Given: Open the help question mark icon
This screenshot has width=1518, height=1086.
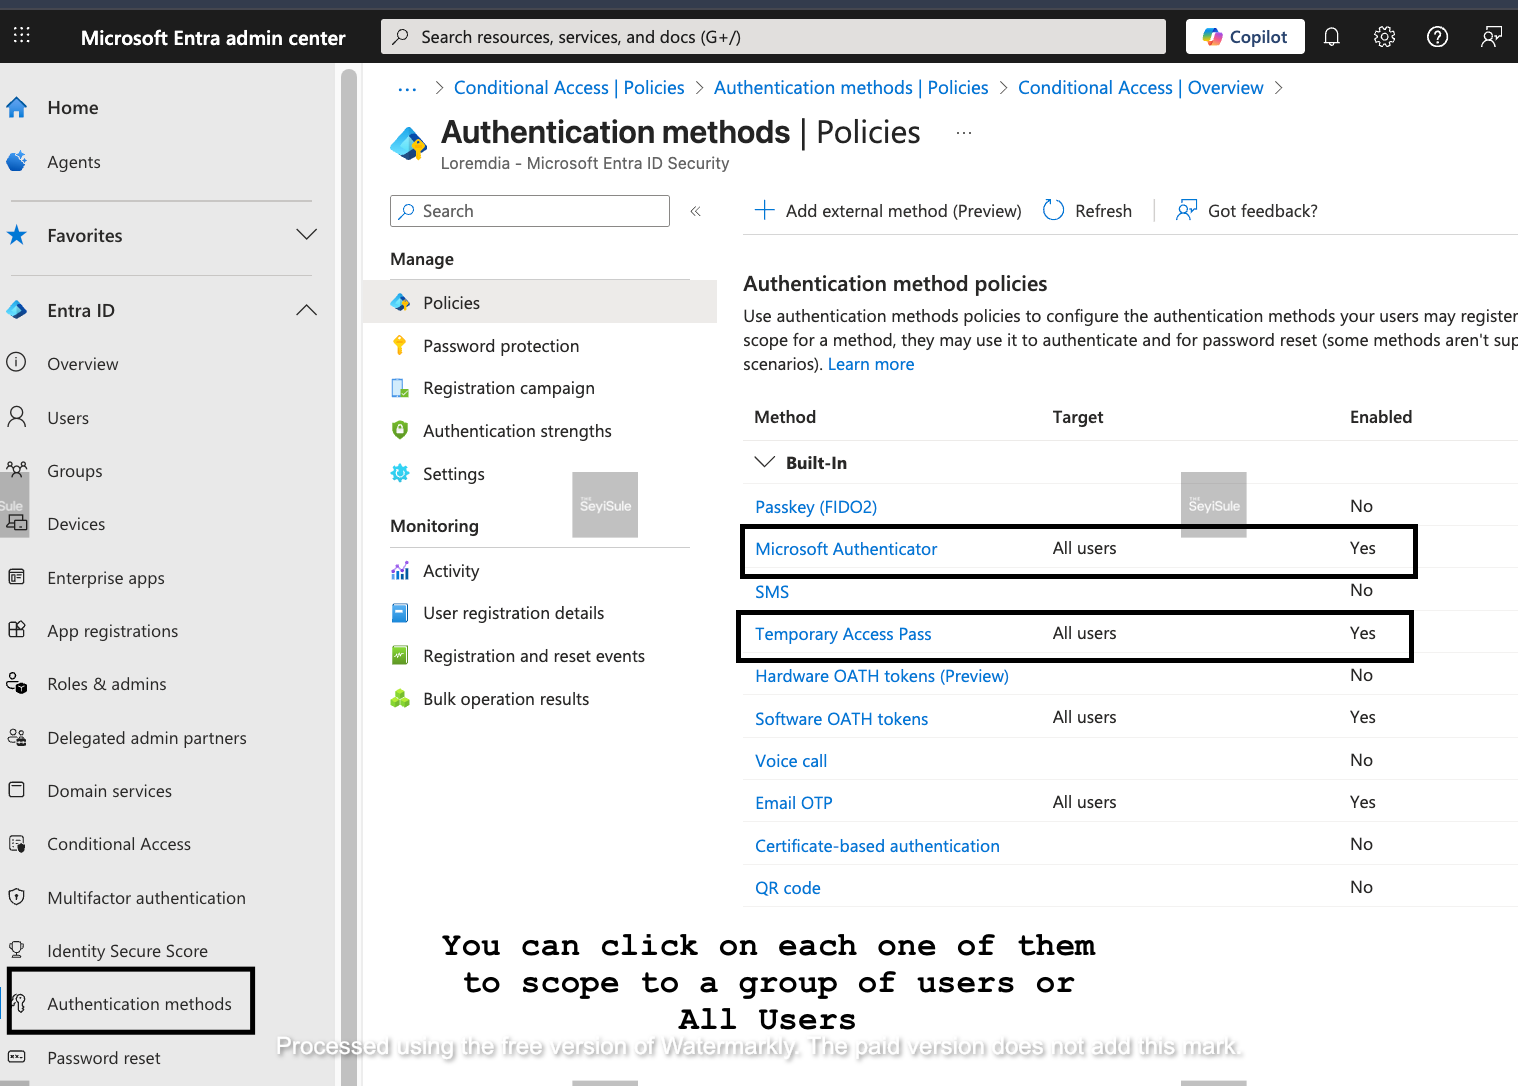Looking at the screenshot, I should 1437,37.
